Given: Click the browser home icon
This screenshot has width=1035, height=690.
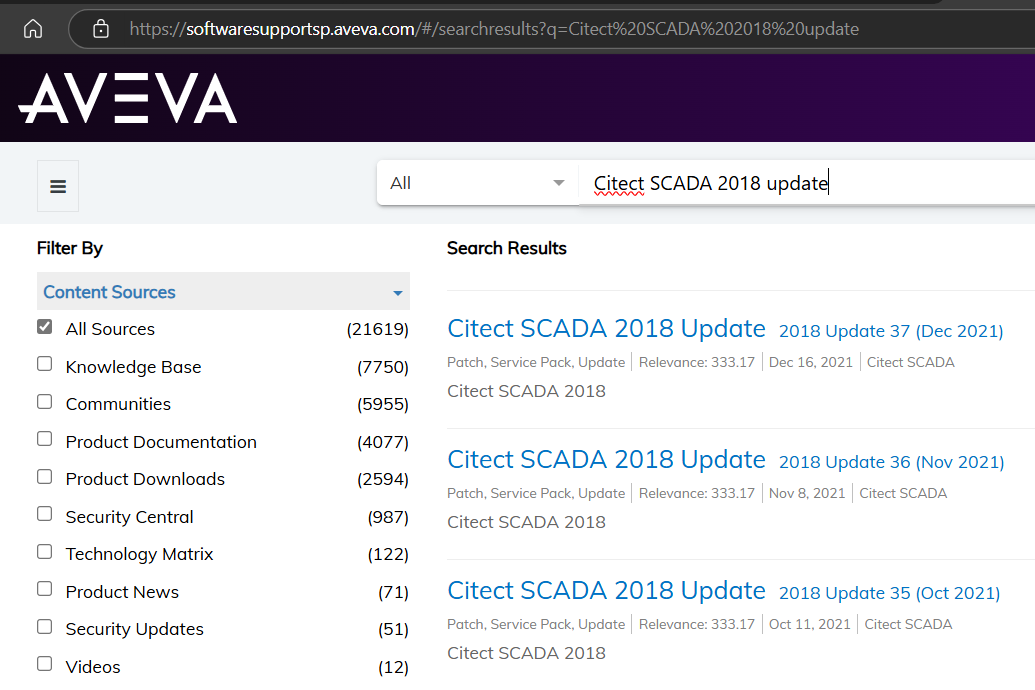Looking at the screenshot, I should click(32, 29).
